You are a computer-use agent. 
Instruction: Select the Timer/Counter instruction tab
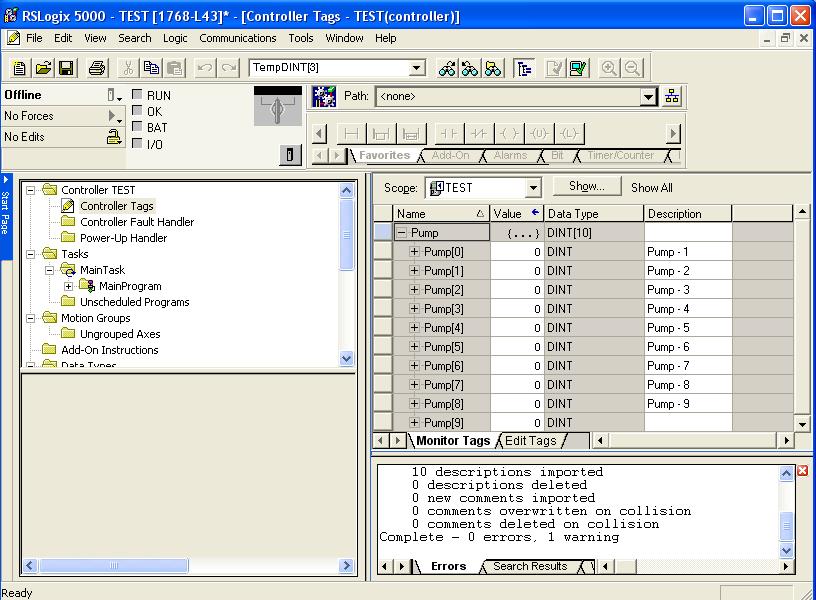coord(620,155)
